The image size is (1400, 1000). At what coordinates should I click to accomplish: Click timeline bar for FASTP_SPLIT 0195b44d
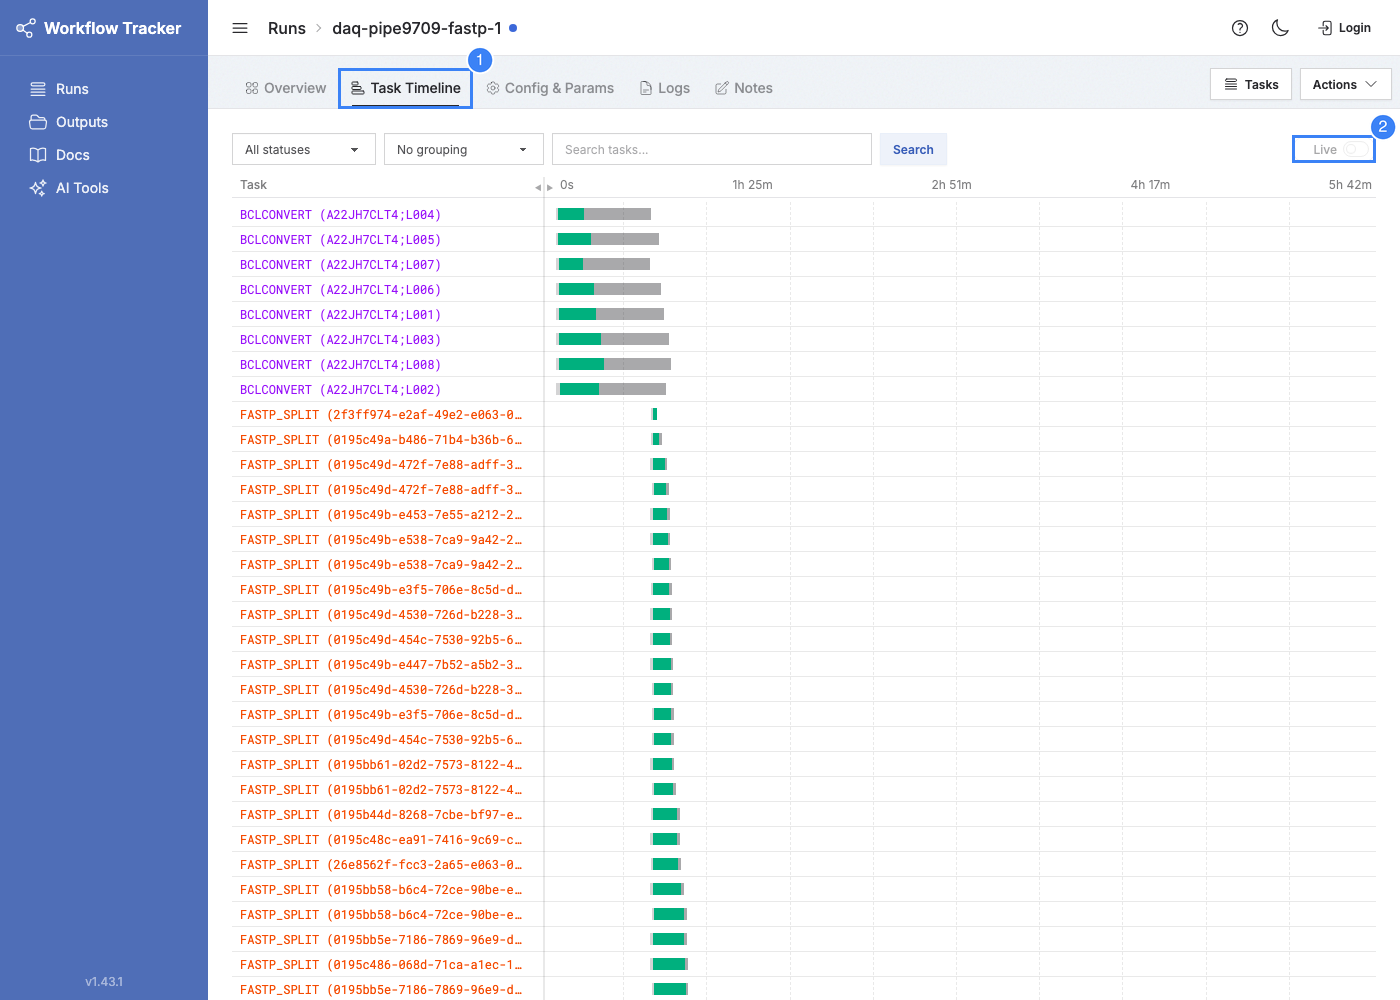click(666, 814)
